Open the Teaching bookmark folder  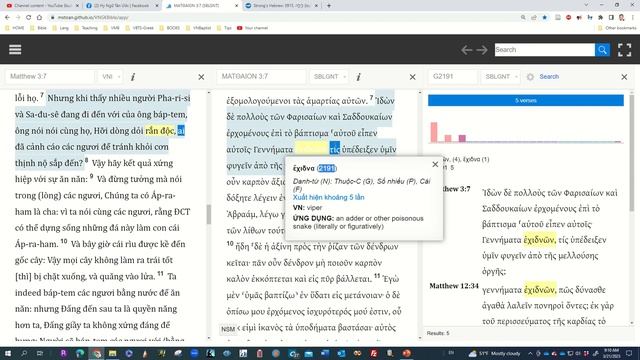pyautogui.click(x=86, y=28)
